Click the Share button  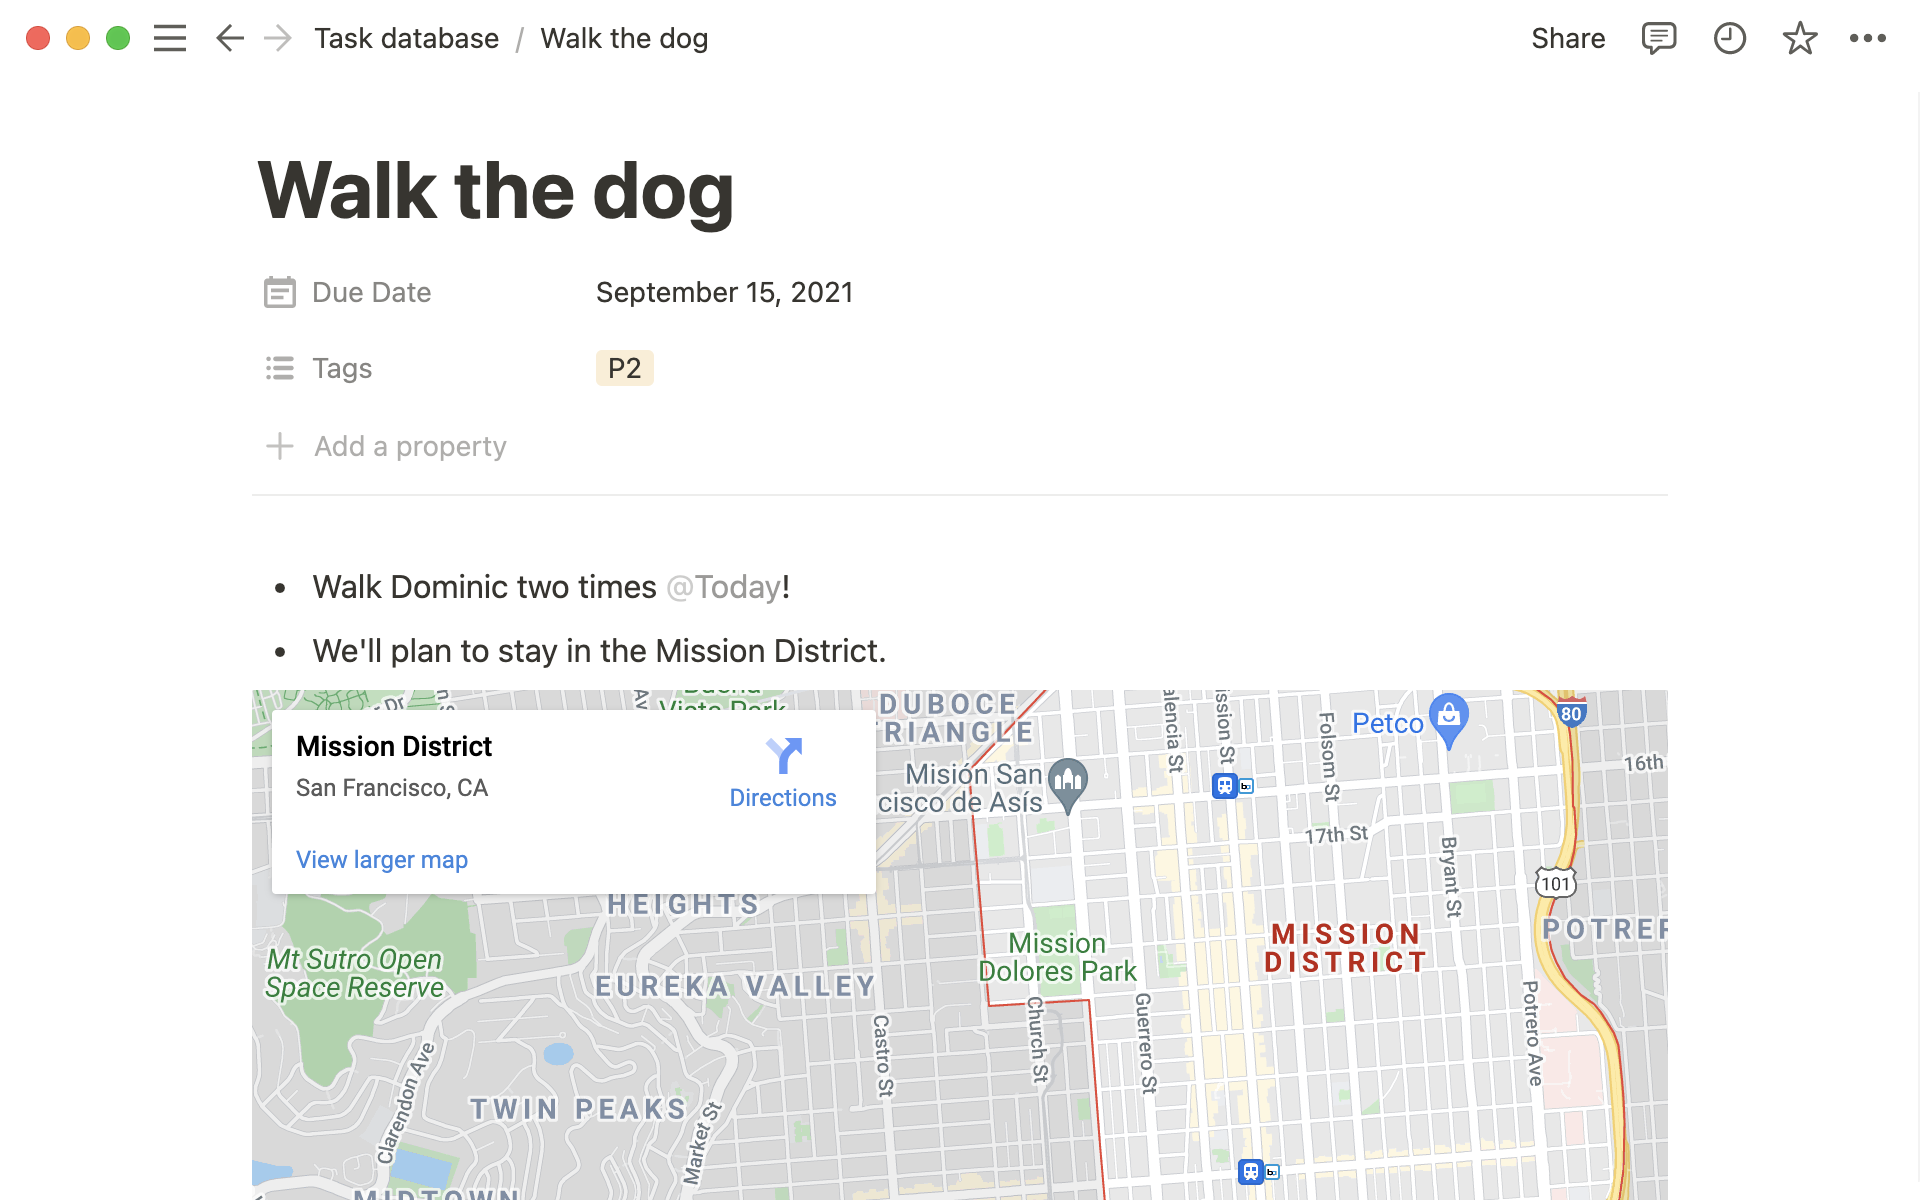1568,39
